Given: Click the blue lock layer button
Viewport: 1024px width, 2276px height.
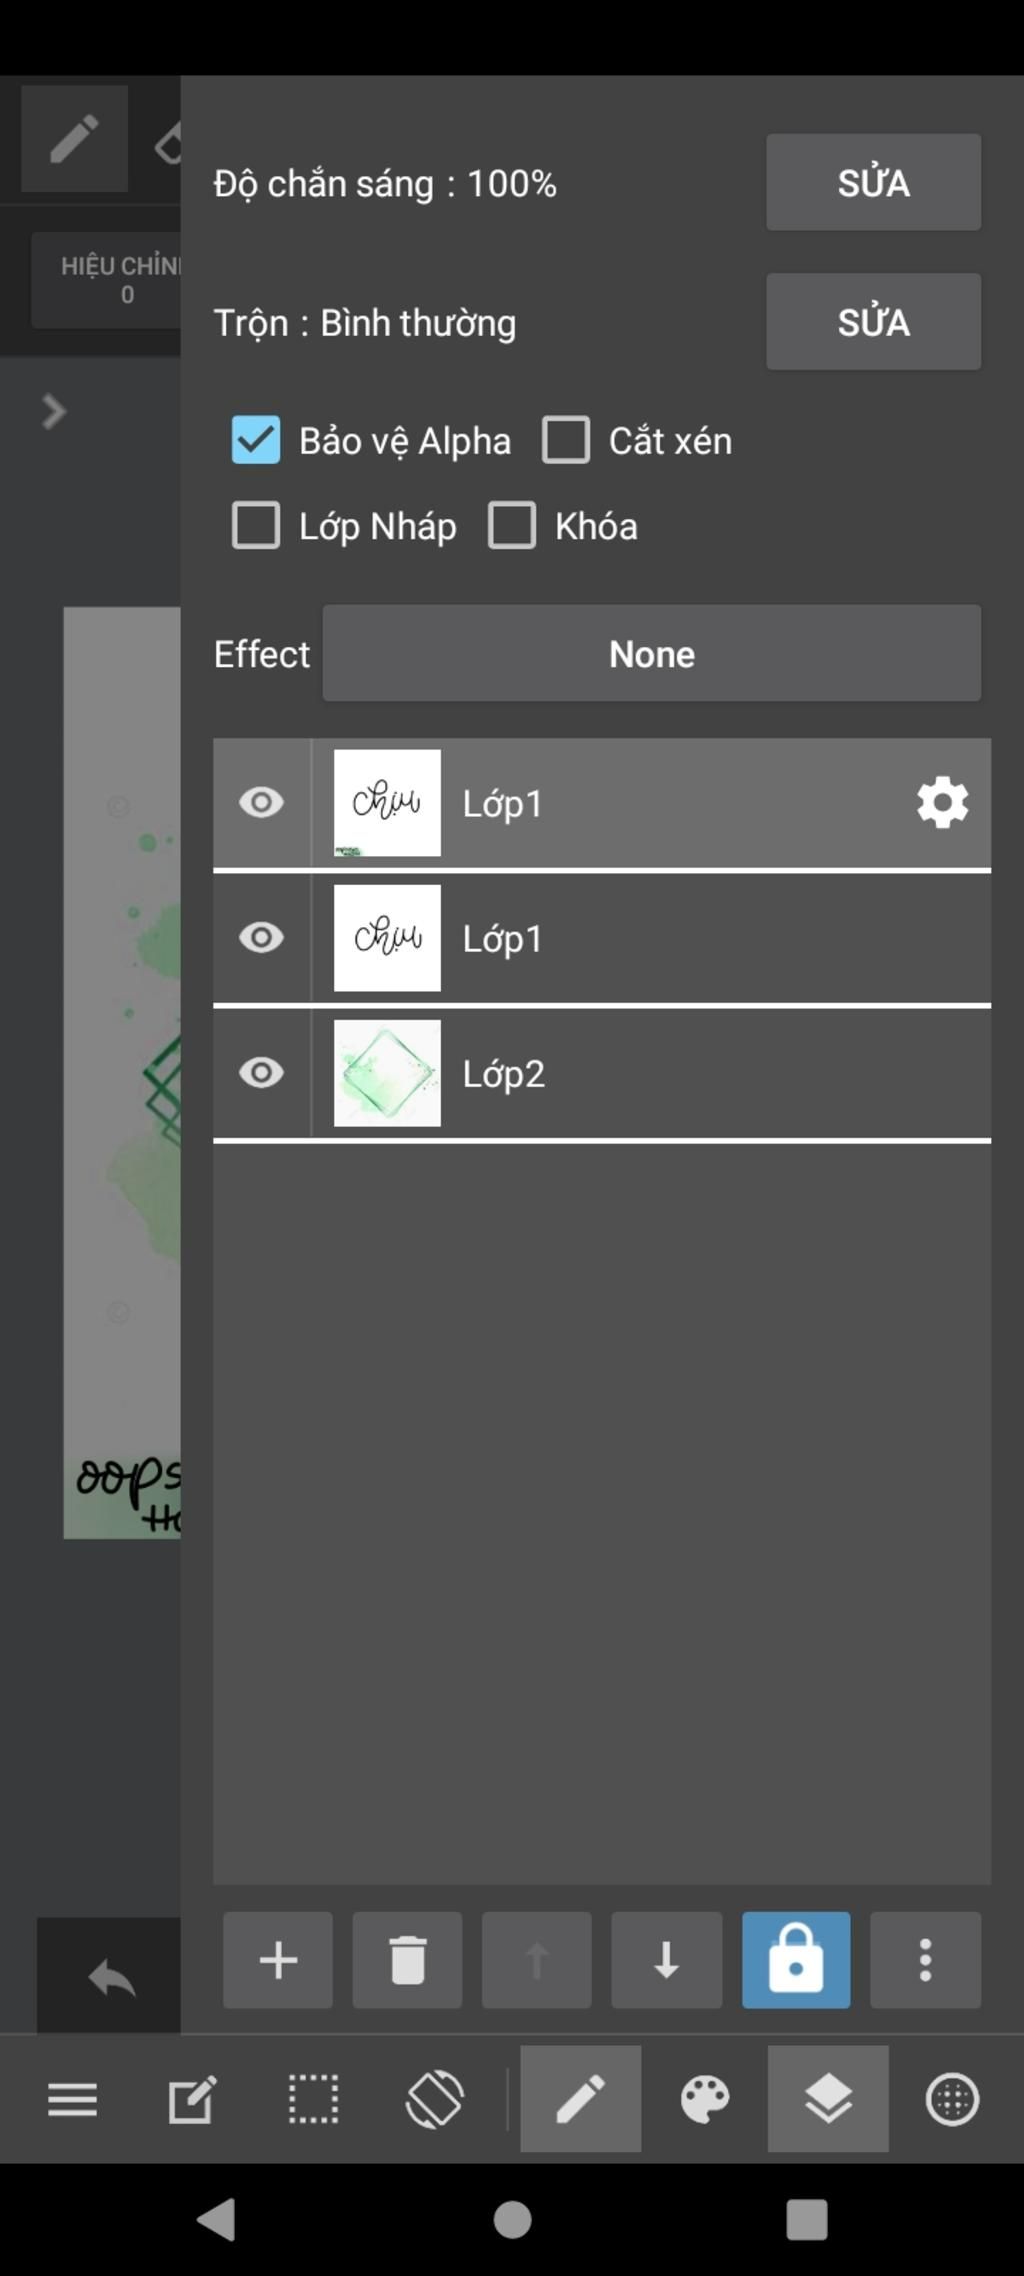Looking at the screenshot, I should coord(796,1960).
